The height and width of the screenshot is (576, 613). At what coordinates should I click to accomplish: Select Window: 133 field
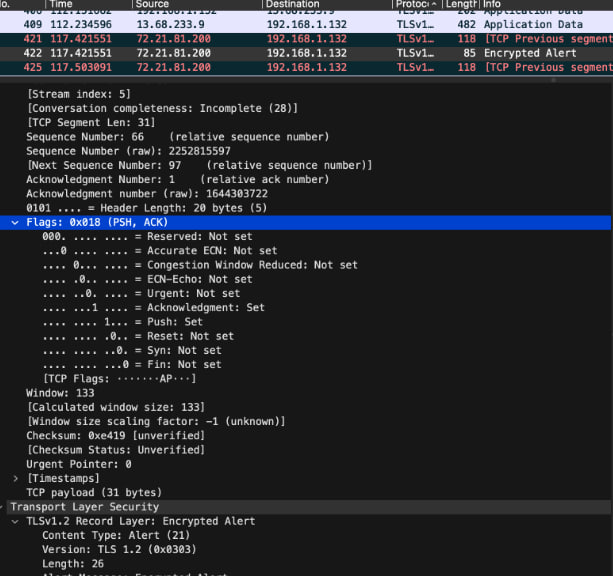click(60, 393)
